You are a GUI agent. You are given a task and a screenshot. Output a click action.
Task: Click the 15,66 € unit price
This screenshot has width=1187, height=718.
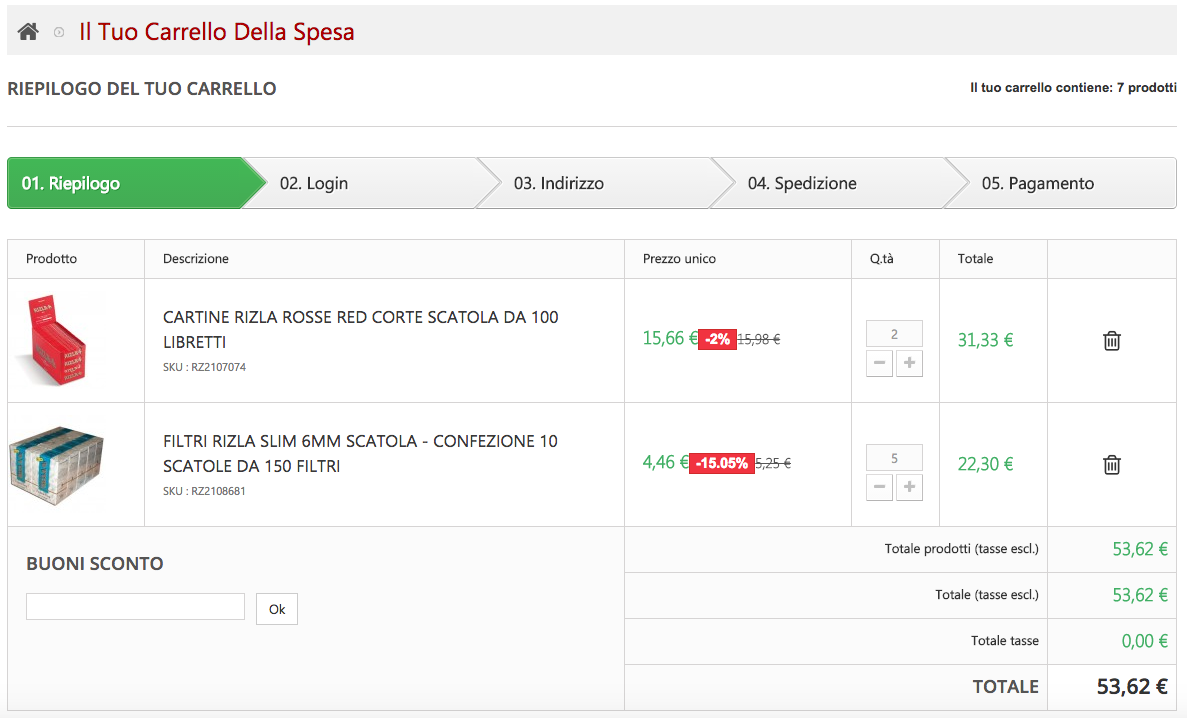[x=670, y=338]
